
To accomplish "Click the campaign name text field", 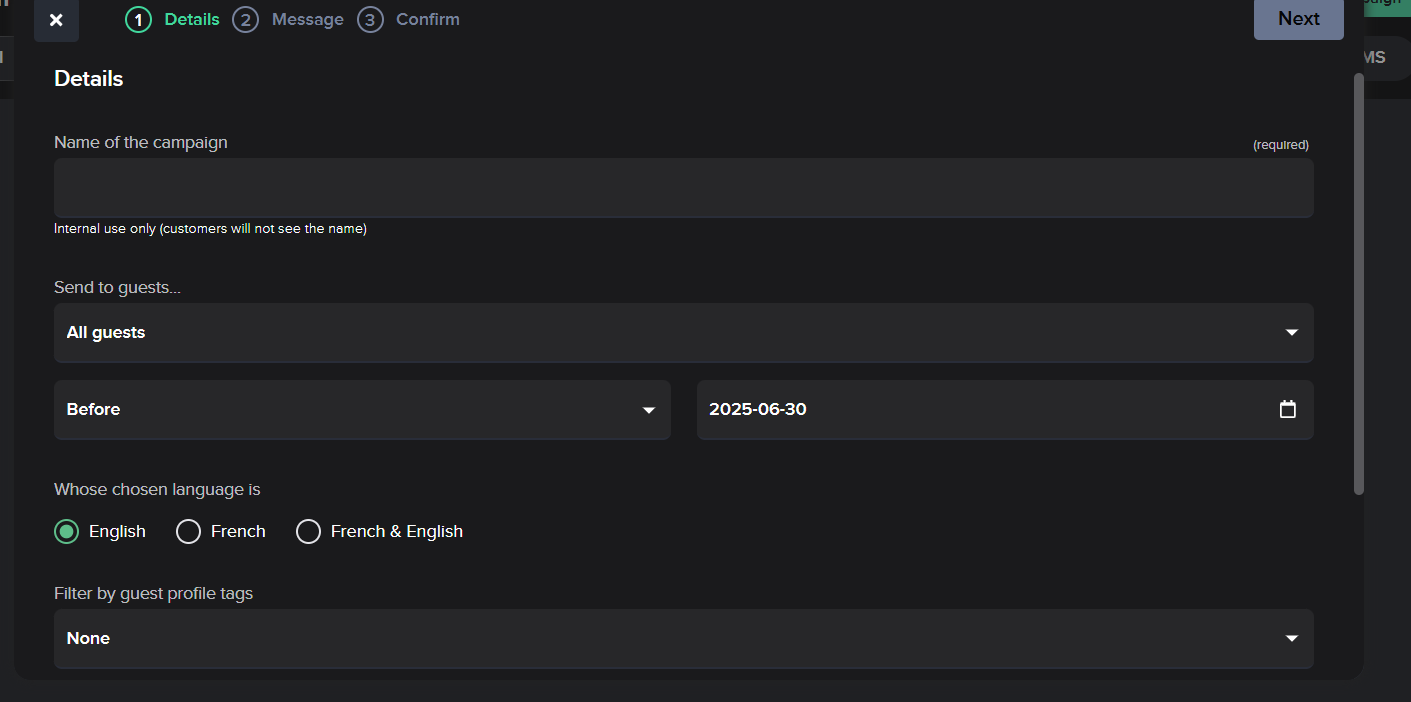I will pos(683,188).
